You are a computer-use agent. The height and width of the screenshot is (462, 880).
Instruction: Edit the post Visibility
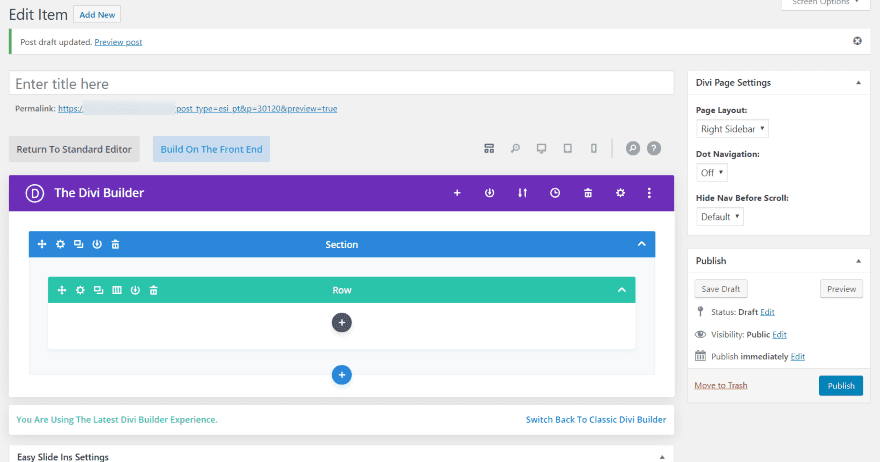pos(780,335)
